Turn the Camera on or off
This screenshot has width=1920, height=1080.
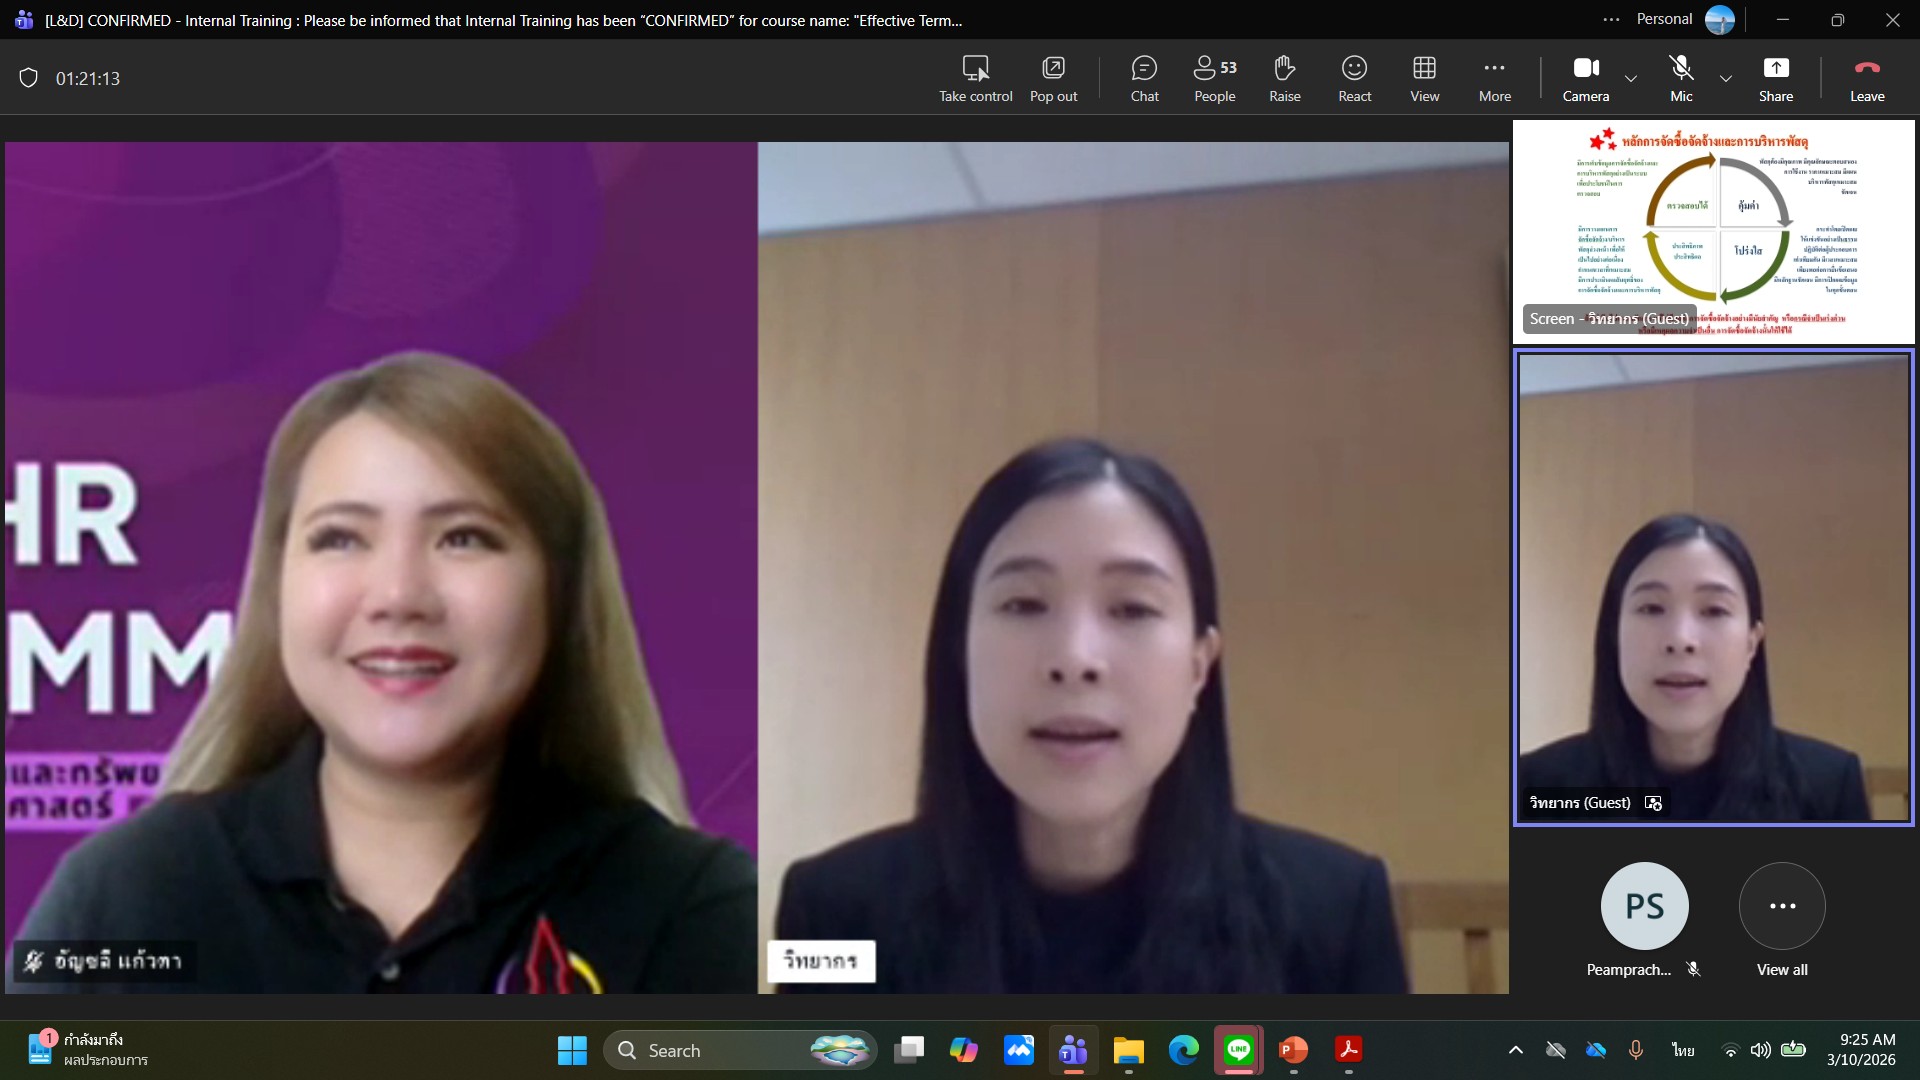point(1586,79)
